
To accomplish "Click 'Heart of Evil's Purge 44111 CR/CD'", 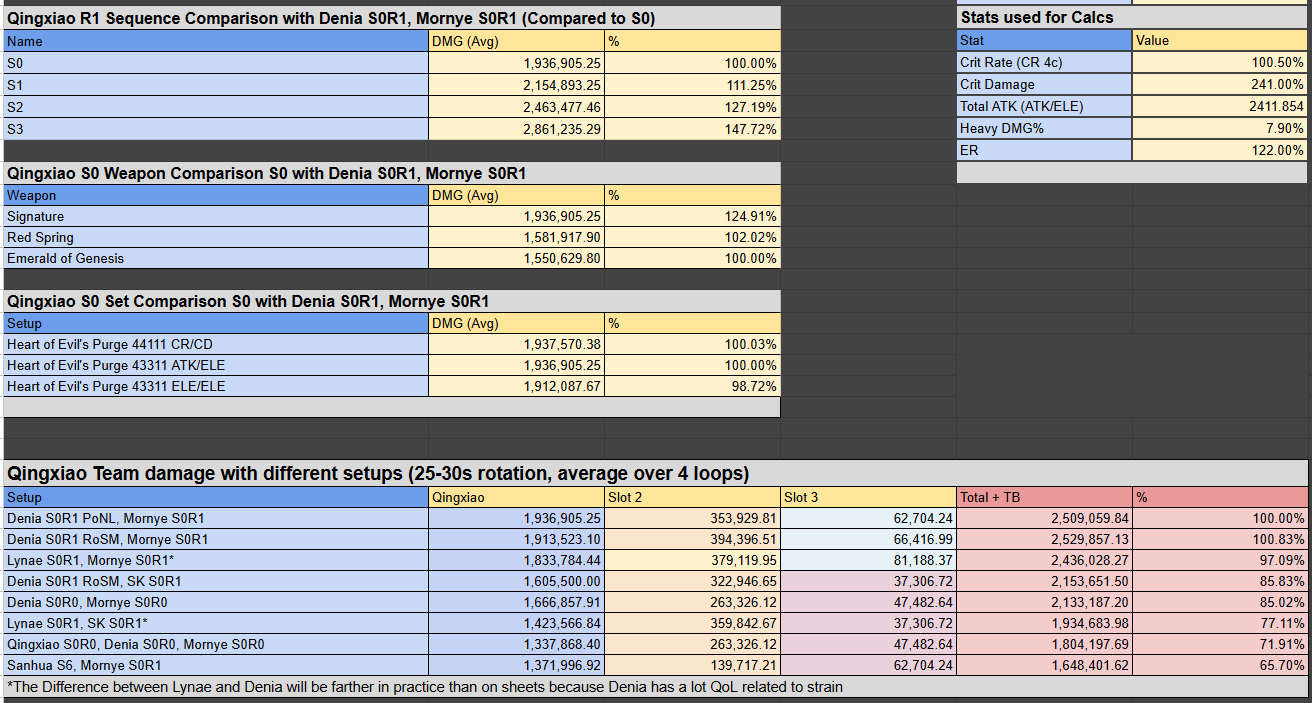I will (216, 344).
